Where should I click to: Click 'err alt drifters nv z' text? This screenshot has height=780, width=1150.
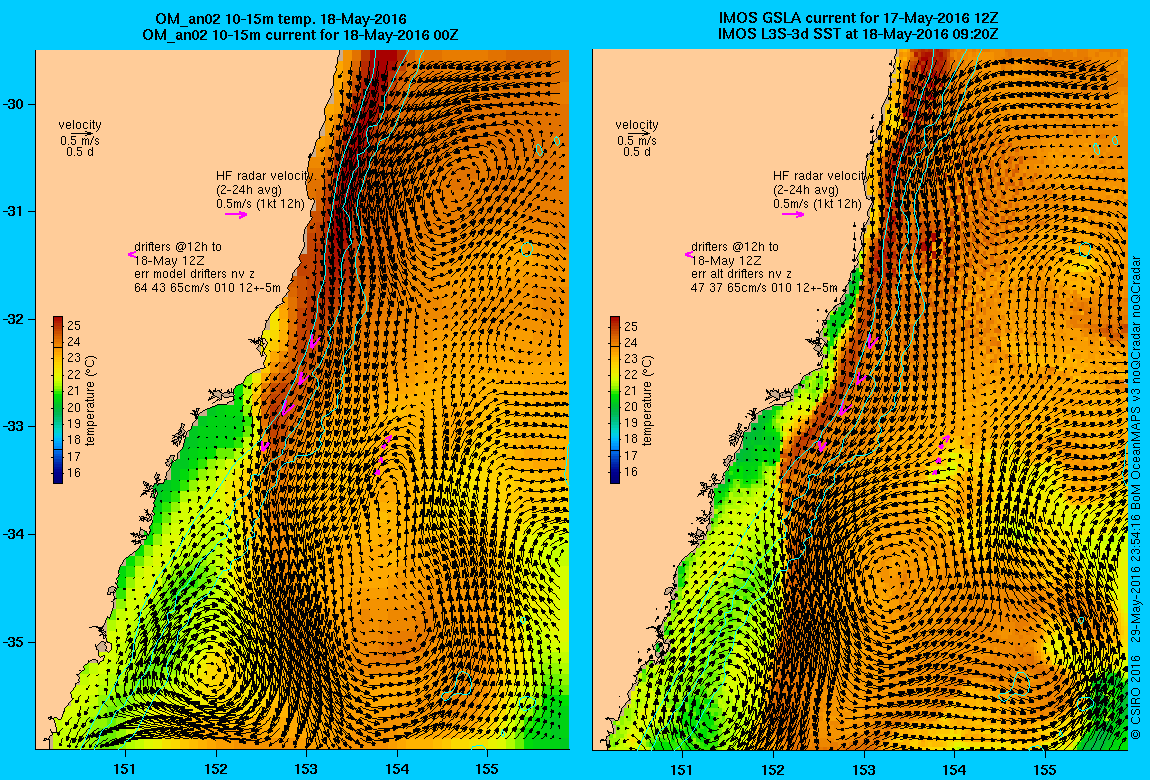click(x=741, y=274)
